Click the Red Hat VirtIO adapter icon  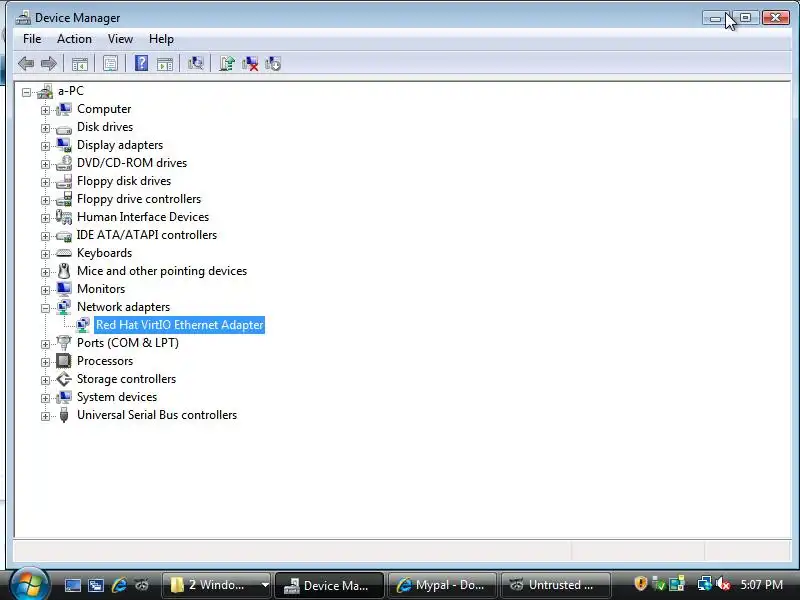pyautogui.click(x=83, y=324)
